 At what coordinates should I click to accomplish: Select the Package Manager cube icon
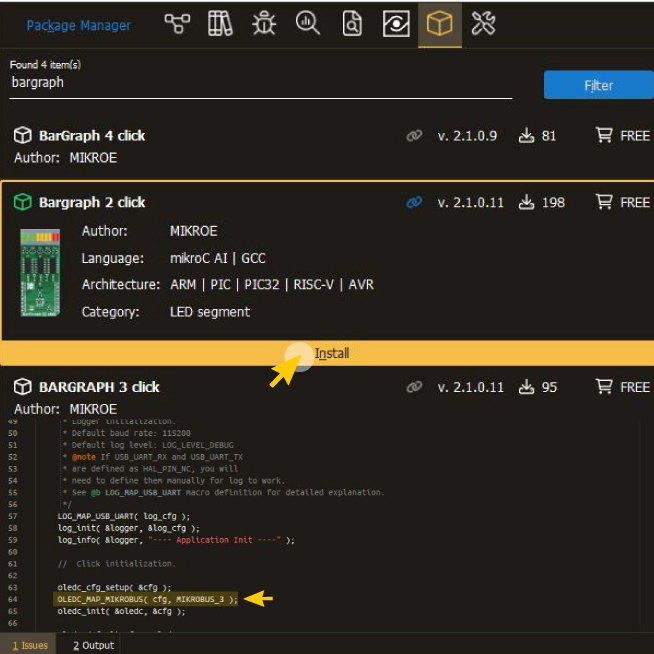[x=440, y=23]
